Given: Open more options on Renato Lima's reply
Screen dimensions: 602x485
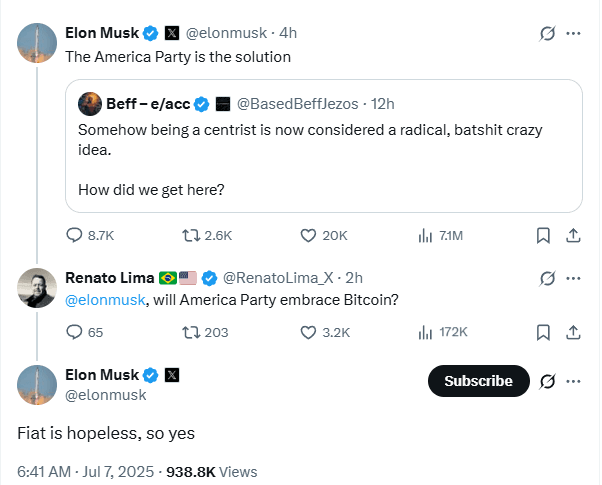Looking at the screenshot, I should (574, 277).
